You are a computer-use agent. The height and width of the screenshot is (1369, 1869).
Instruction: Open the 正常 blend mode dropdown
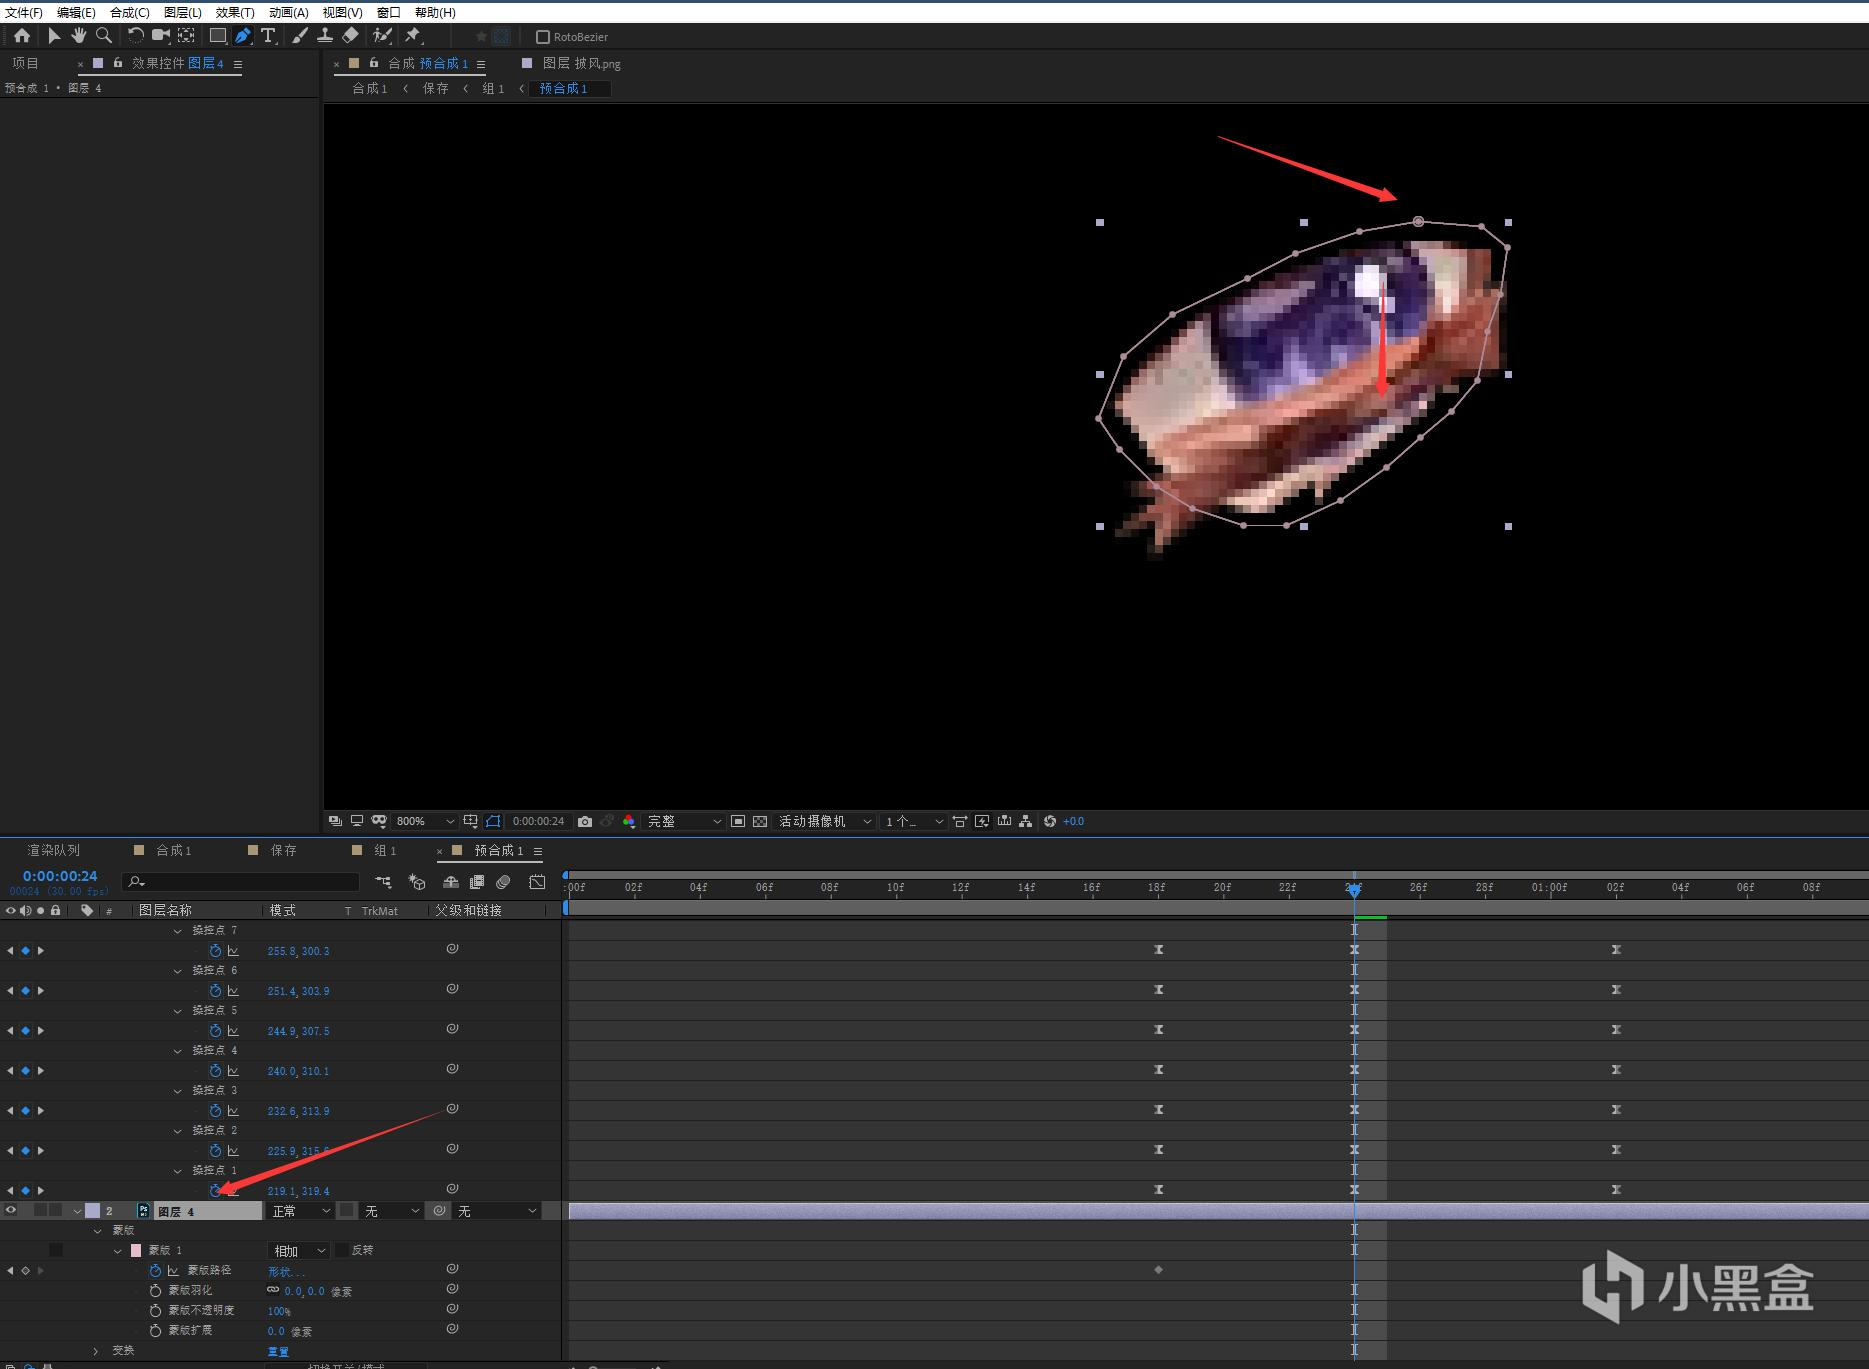coord(300,1211)
